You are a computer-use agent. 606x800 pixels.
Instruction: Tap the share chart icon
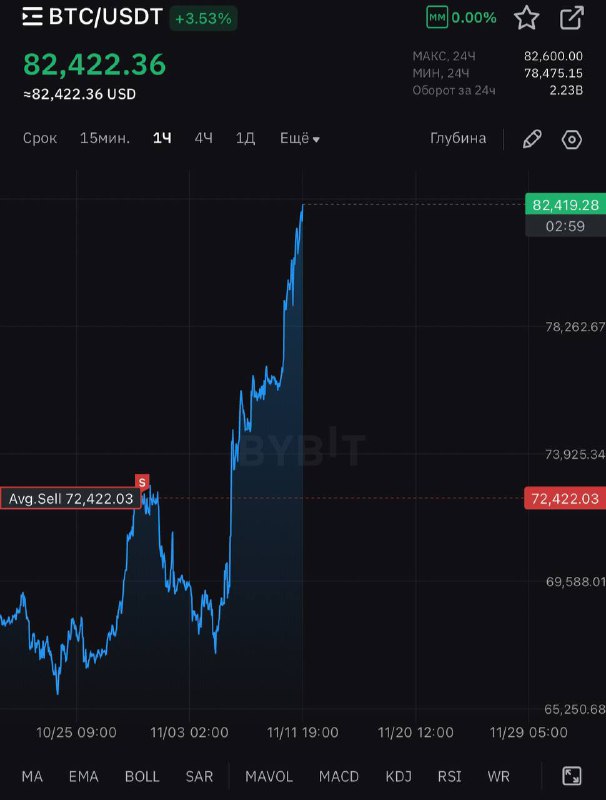[x=572, y=17]
